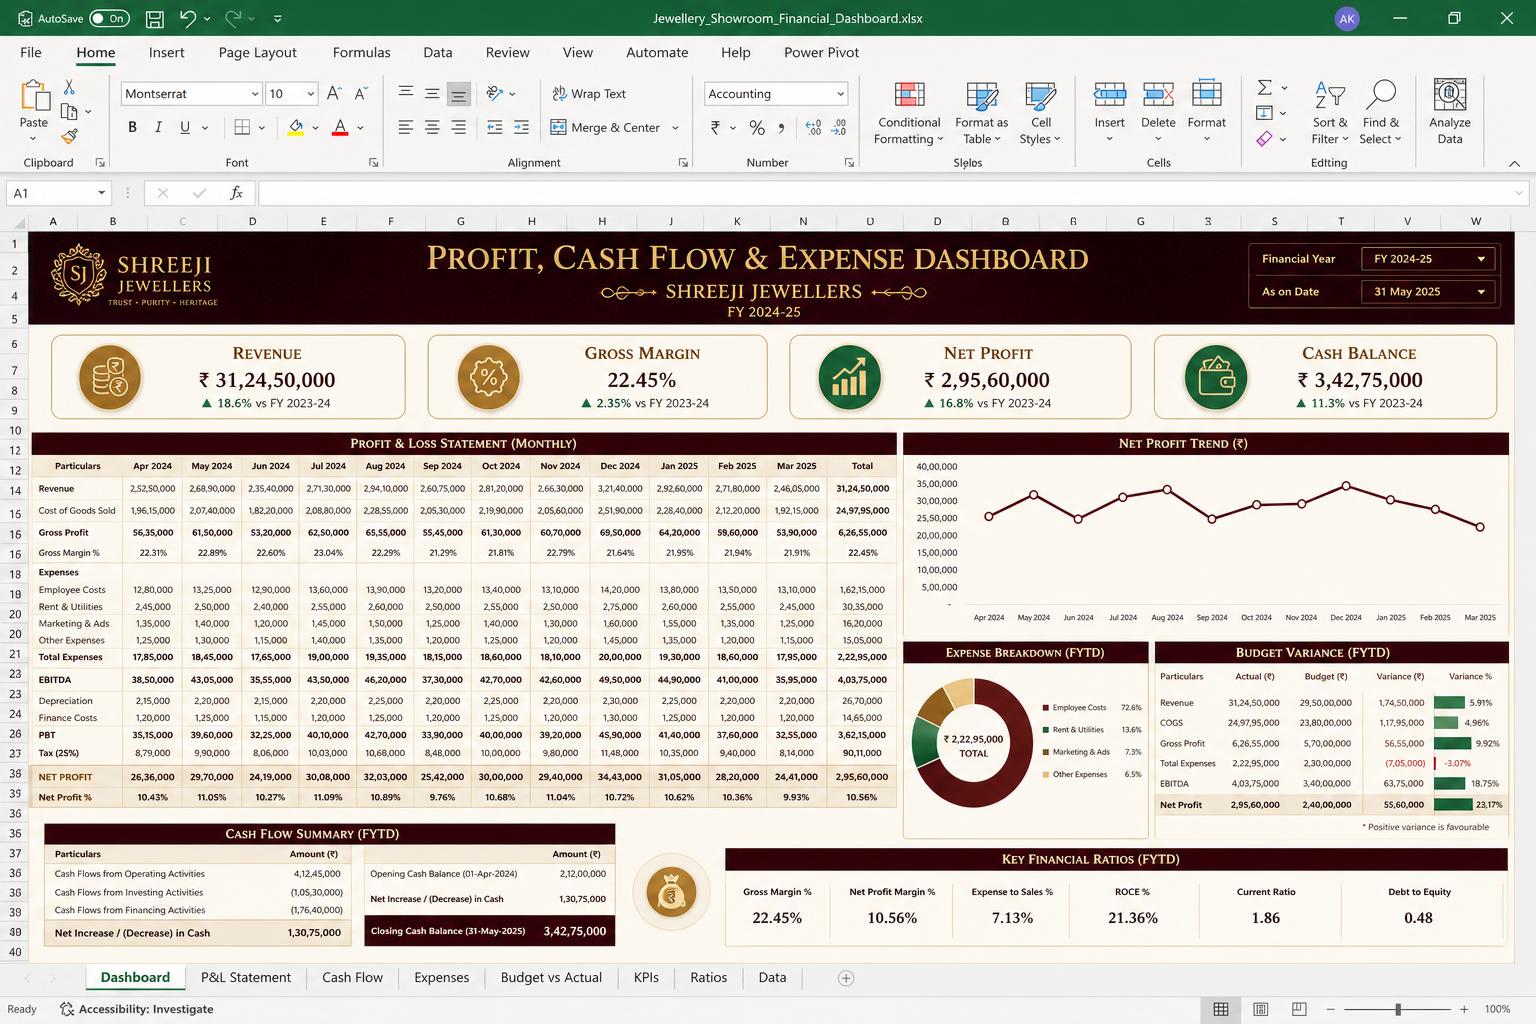This screenshot has height=1024, width=1536.
Task: Click the Insert Function fx icon
Action: click(x=236, y=193)
